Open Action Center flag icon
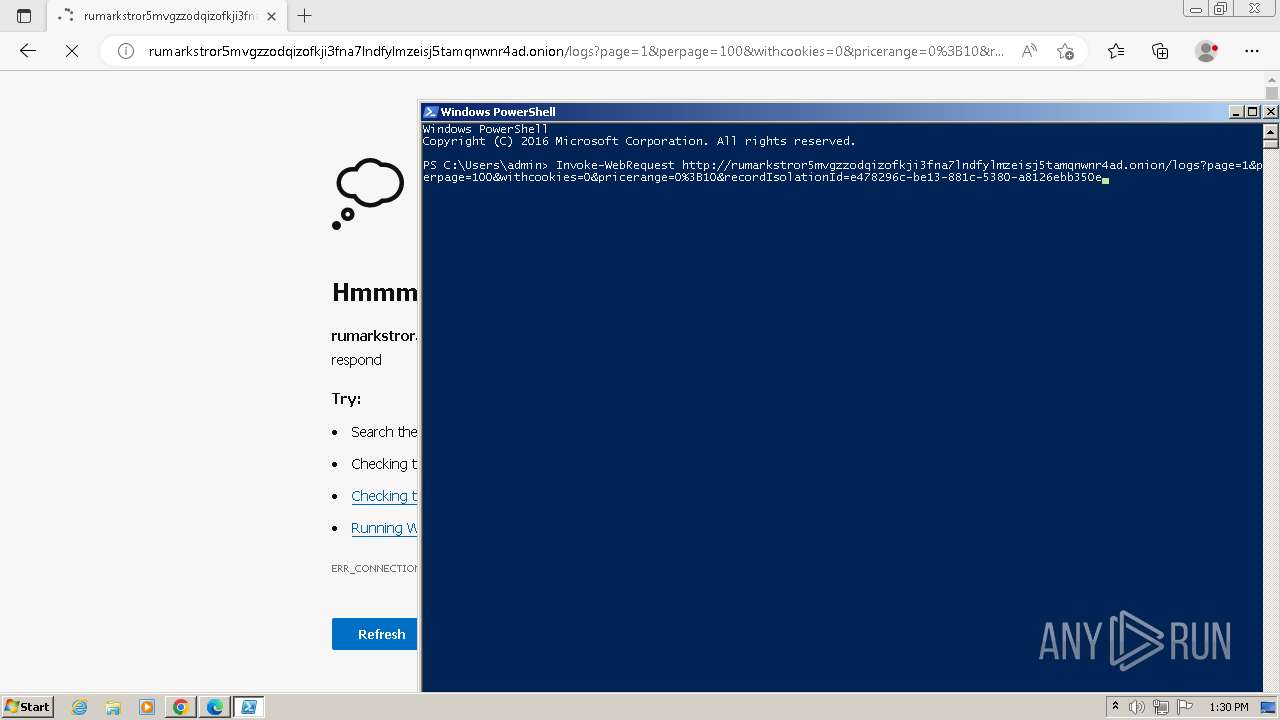This screenshot has width=1280, height=720. (x=1185, y=707)
